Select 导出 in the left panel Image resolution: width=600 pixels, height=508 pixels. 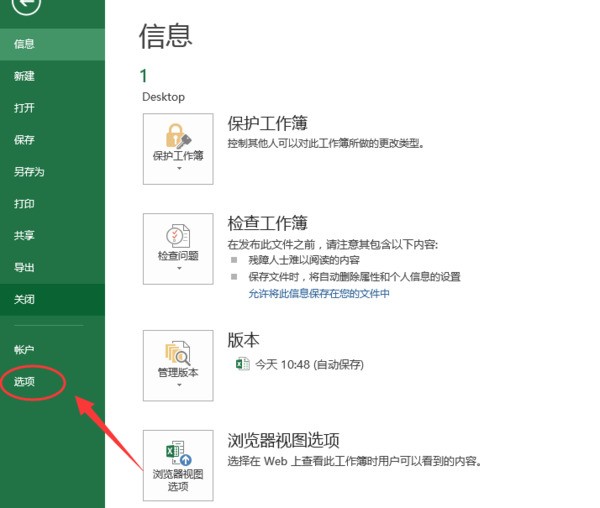coord(24,268)
